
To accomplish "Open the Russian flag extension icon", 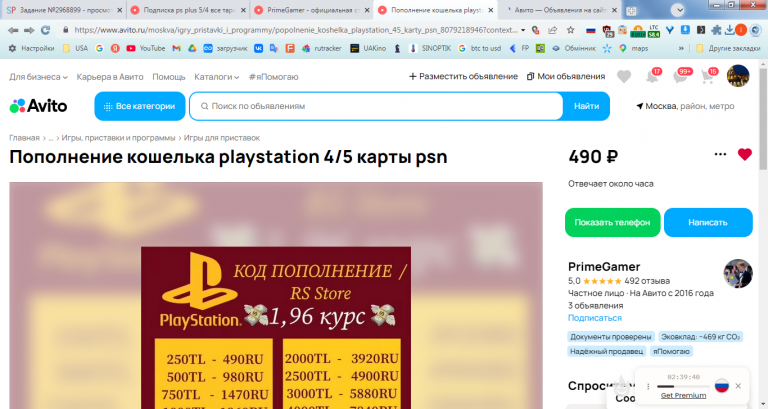I will pyautogui.click(x=591, y=30).
